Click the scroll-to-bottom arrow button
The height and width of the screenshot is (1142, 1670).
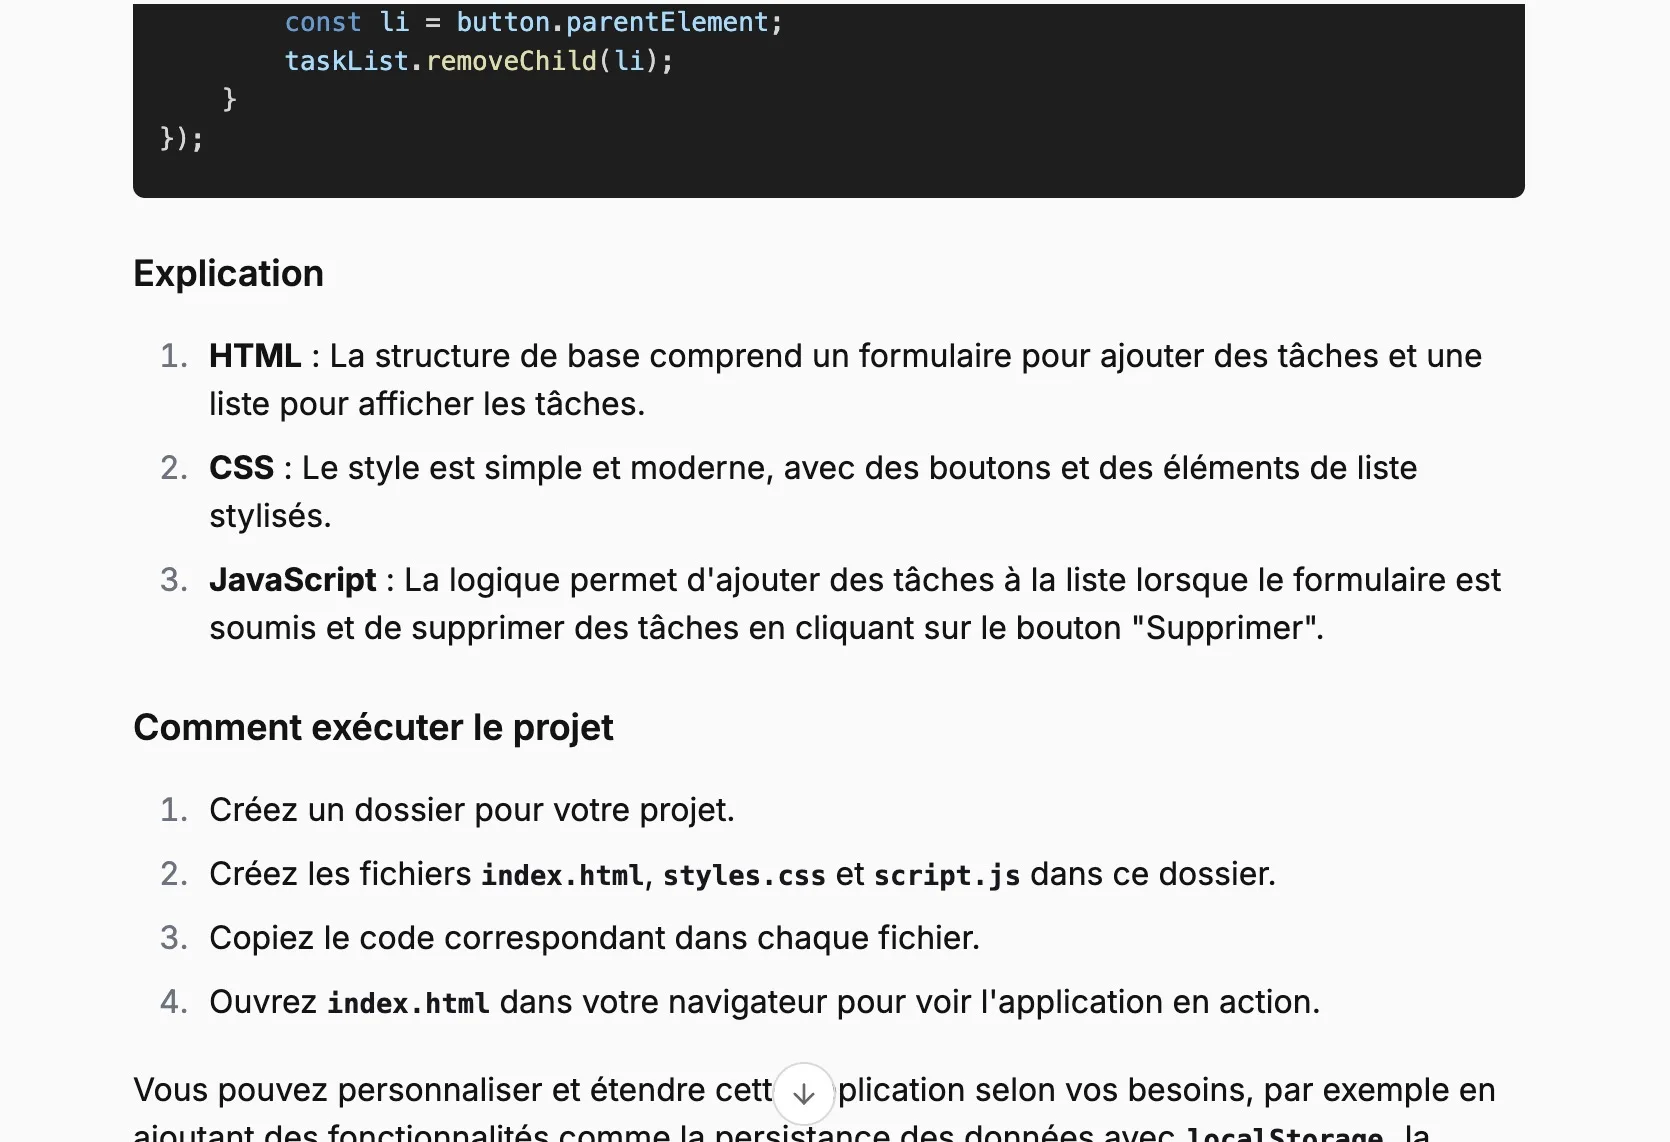[803, 1094]
